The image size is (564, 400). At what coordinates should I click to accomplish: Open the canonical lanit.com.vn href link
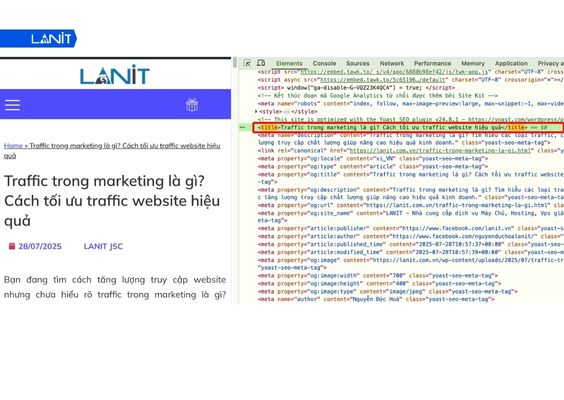coord(440,151)
